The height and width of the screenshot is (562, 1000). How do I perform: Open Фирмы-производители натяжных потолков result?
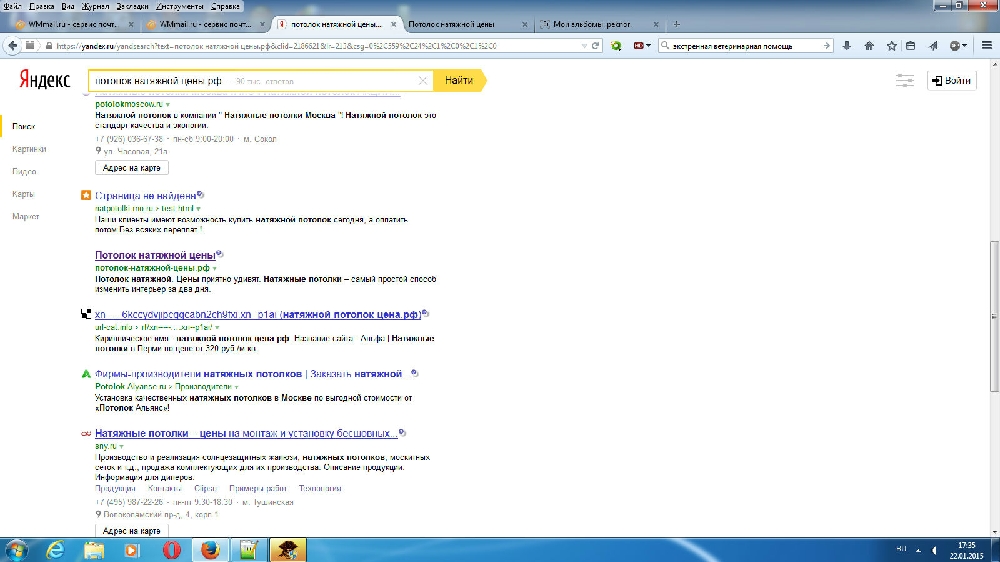pos(249,374)
